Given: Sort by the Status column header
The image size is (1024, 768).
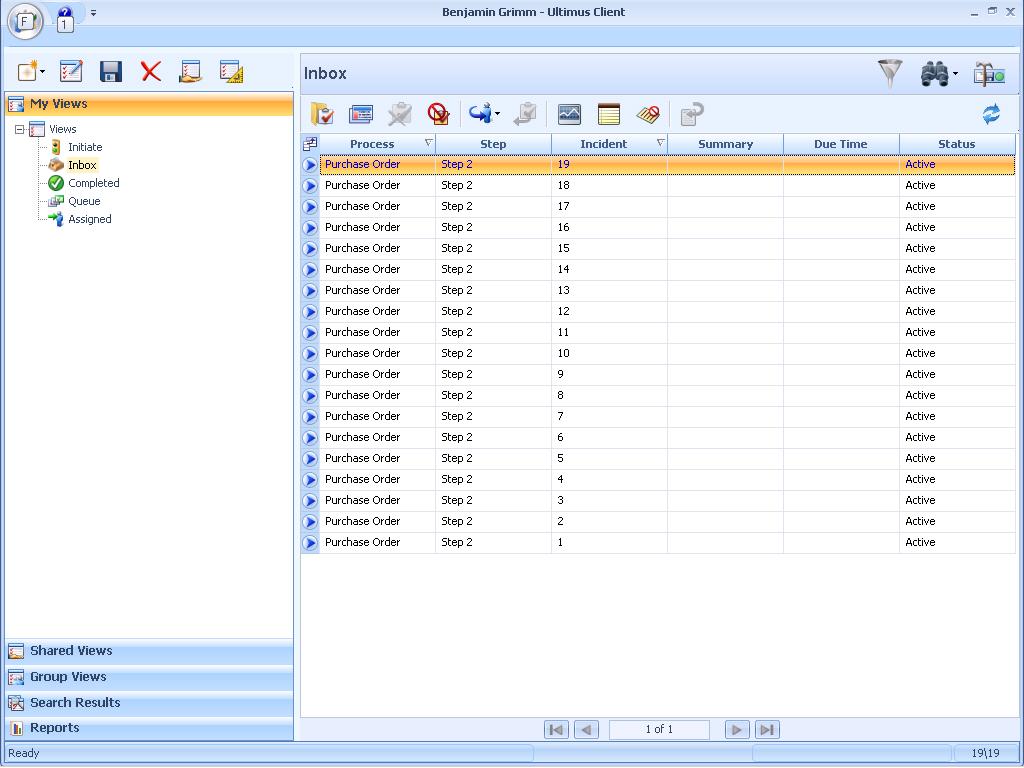Looking at the screenshot, I should tap(957, 144).
